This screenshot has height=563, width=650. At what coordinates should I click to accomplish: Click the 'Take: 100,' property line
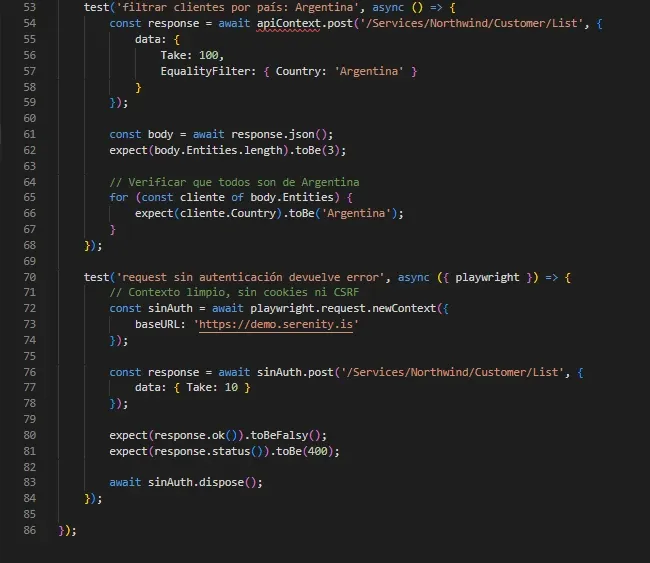coord(192,55)
